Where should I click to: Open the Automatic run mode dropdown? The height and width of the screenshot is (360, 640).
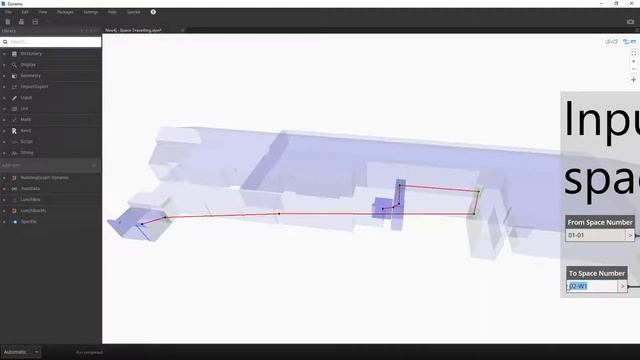pyautogui.click(x=20, y=352)
